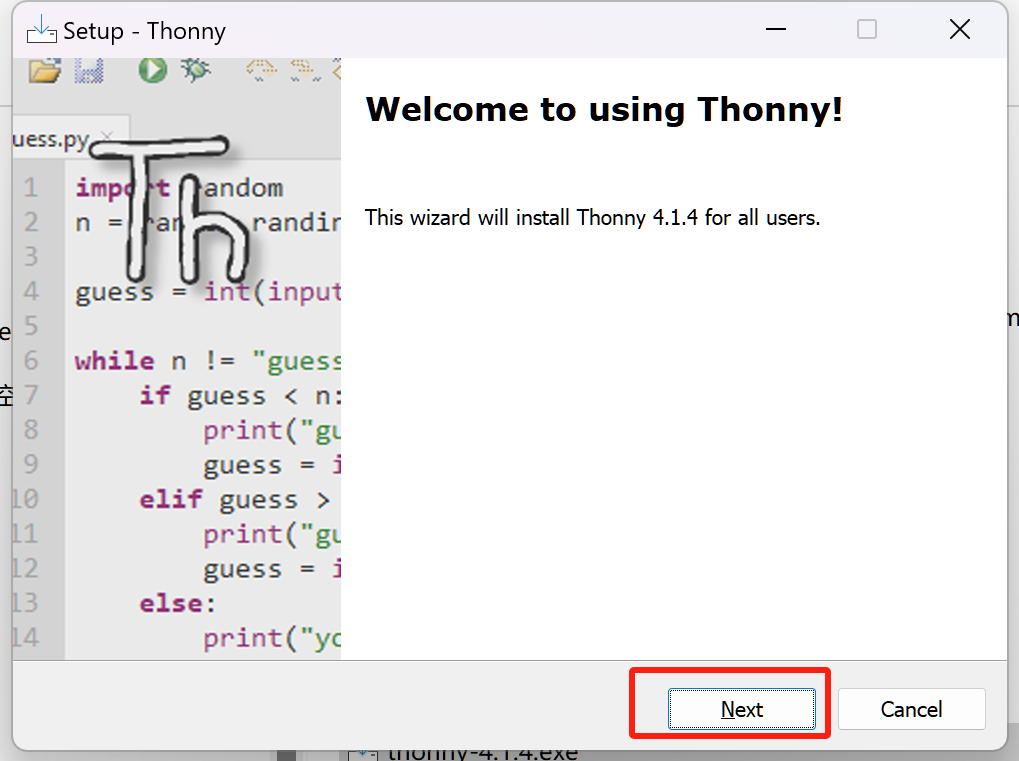Click the Thonny setup icon in the title bar
1019x761 pixels.
40,29
